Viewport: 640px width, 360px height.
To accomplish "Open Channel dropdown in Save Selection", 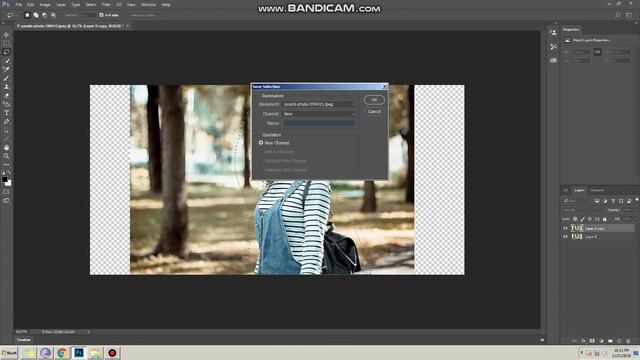I will click(x=319, y=114).
